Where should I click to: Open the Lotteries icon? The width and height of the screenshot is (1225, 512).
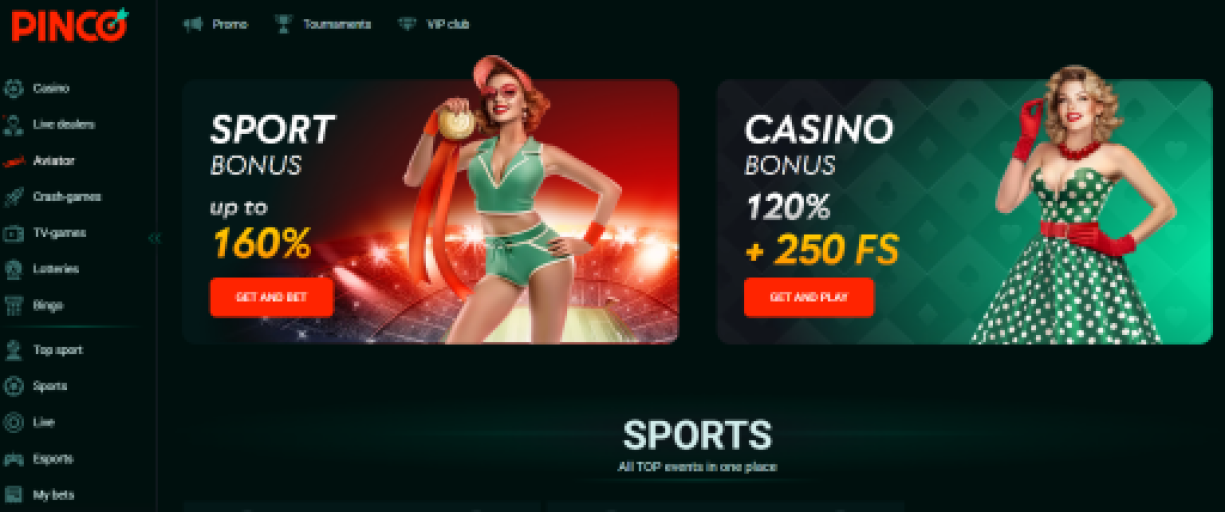pos(13,269)
